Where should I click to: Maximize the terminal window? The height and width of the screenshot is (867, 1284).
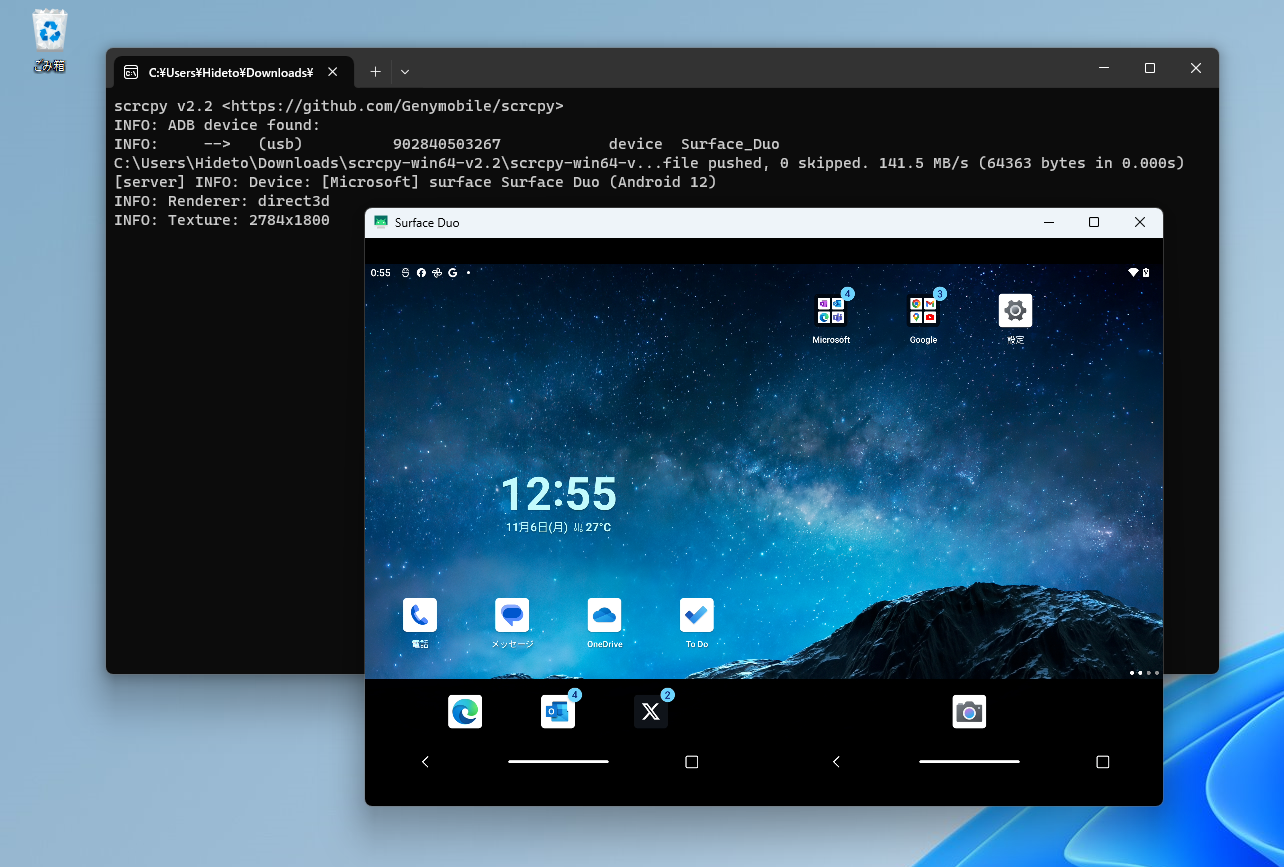1150,68
